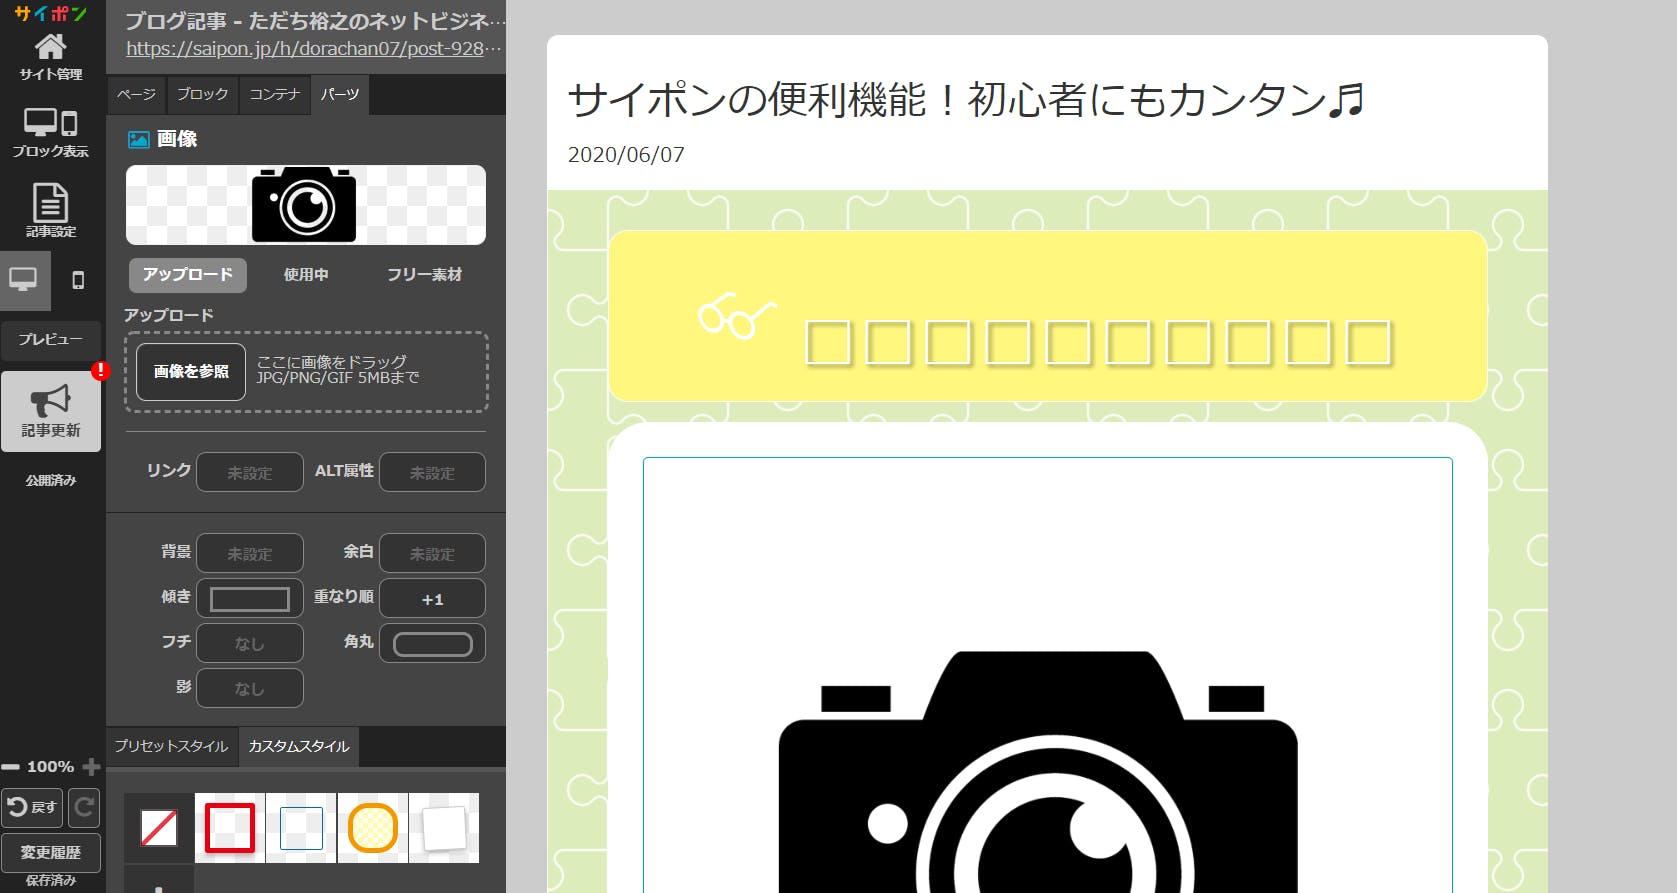
Task: Open the フチ border setting
Action: click(249, 643)
